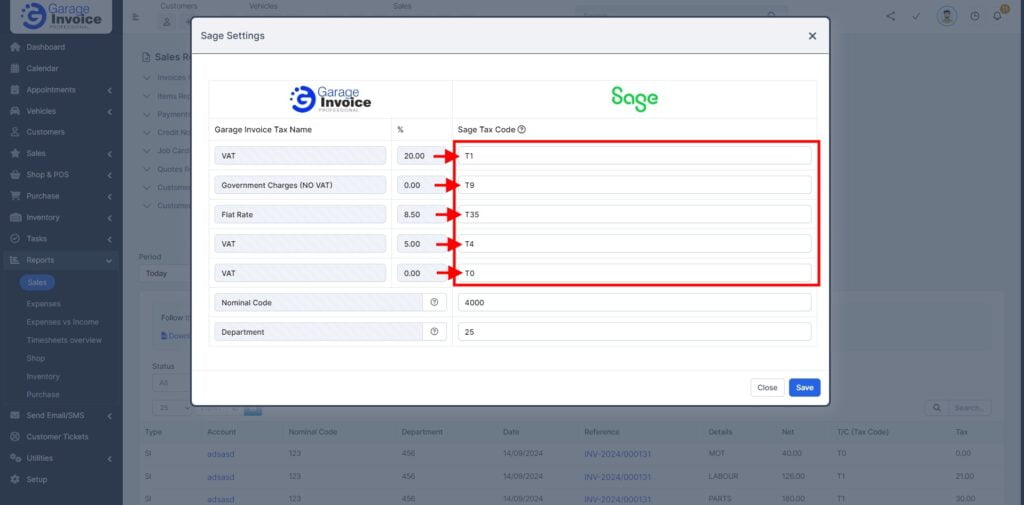Open the Period dropdown showing Today
The image size is (1024, 505).
point(165,274)
